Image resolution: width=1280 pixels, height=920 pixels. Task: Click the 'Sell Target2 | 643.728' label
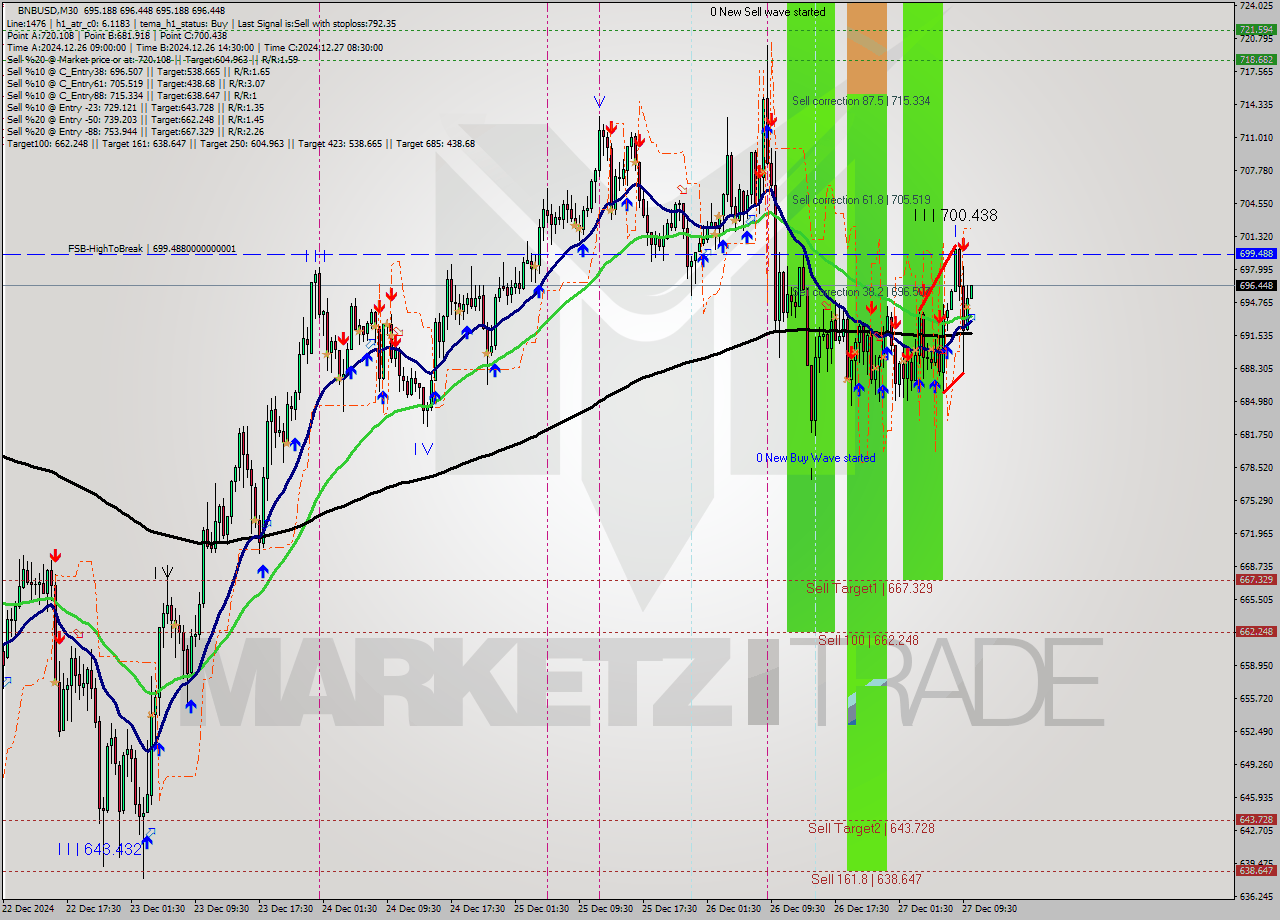point(871,828)
